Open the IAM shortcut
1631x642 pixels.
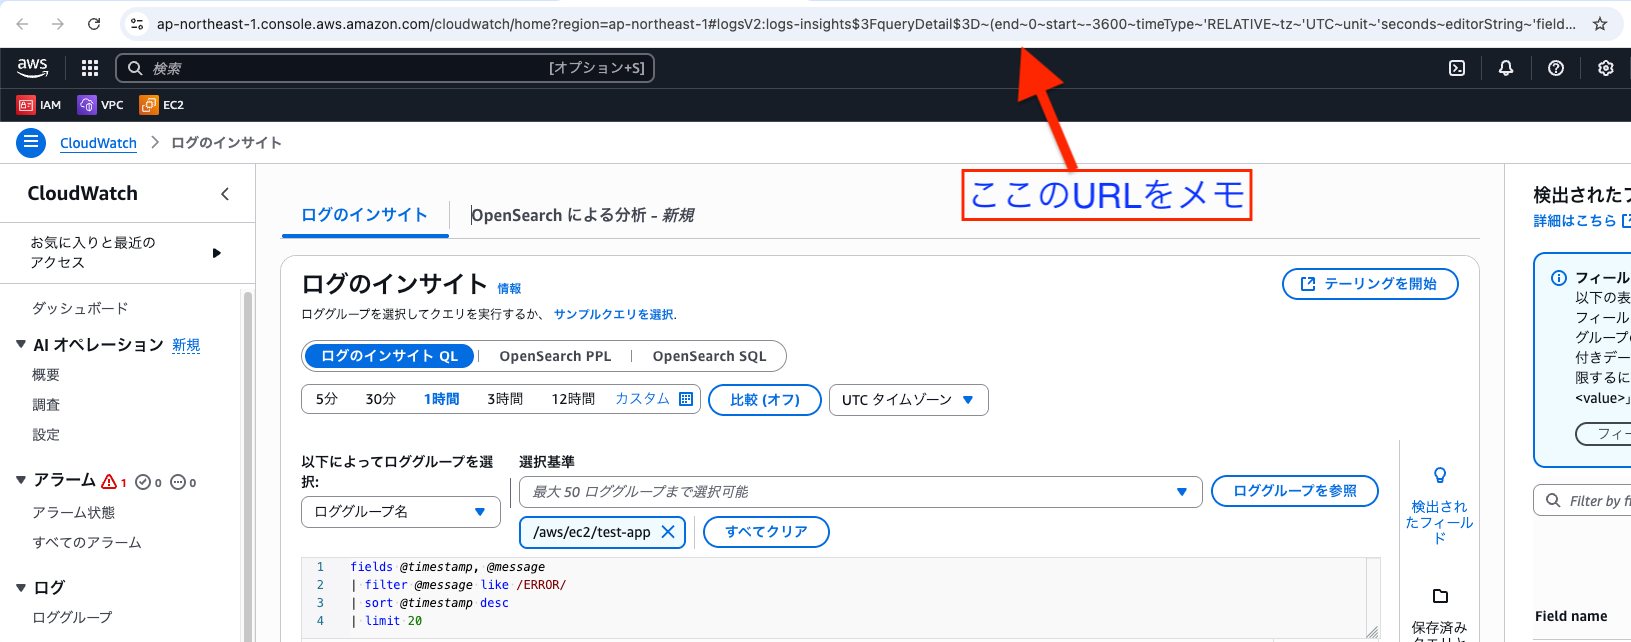pyautogui.click(x=39, y=105)
